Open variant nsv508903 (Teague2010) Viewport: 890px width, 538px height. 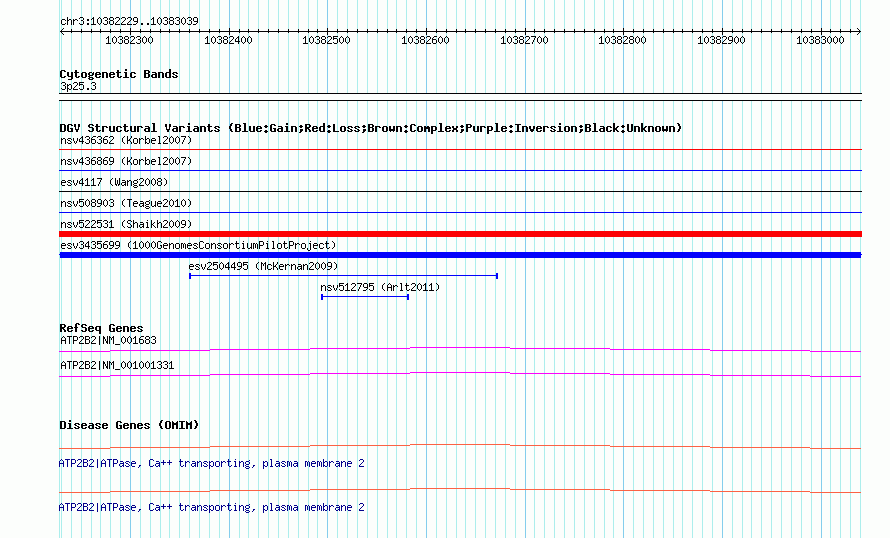click(x=126, y=203)
